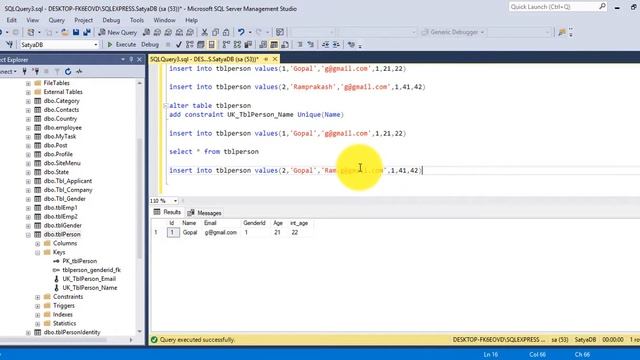This screenshot has width=640, height=360.
Task: Open the SatyaDB database dropdown
Action: tap(96, 44)
